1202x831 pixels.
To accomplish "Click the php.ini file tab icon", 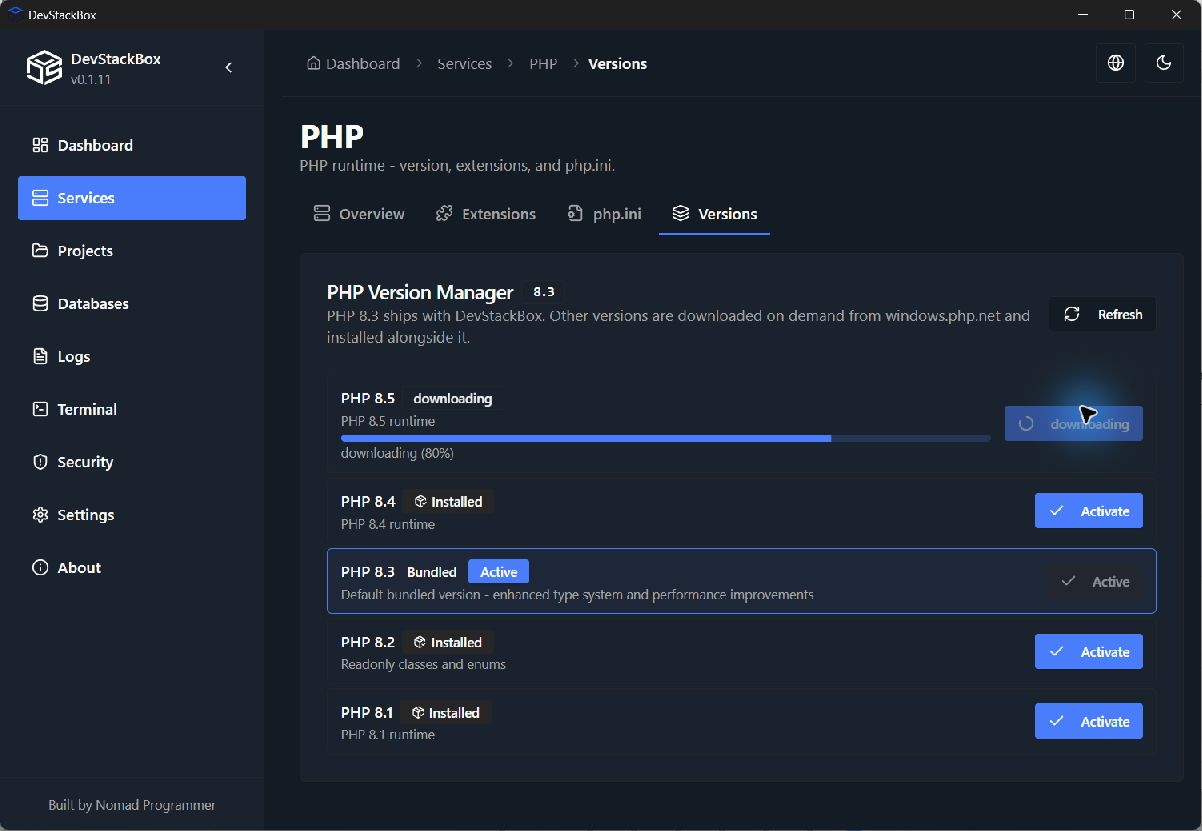I will 575,213.
